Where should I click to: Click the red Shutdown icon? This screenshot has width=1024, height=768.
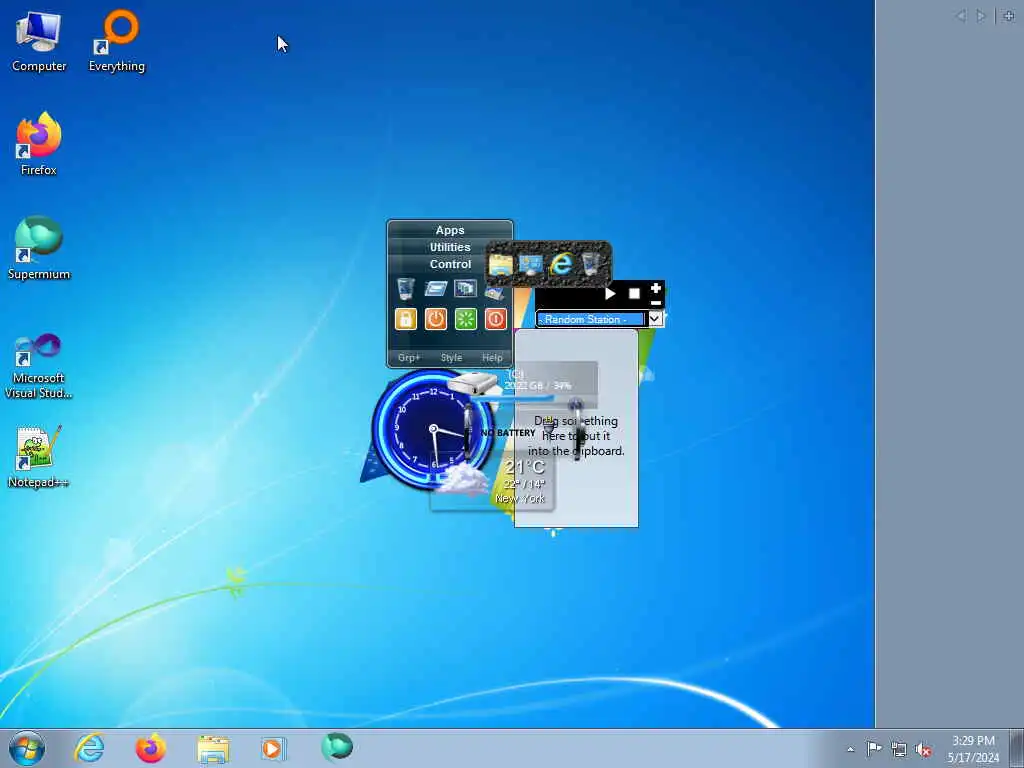496,319
